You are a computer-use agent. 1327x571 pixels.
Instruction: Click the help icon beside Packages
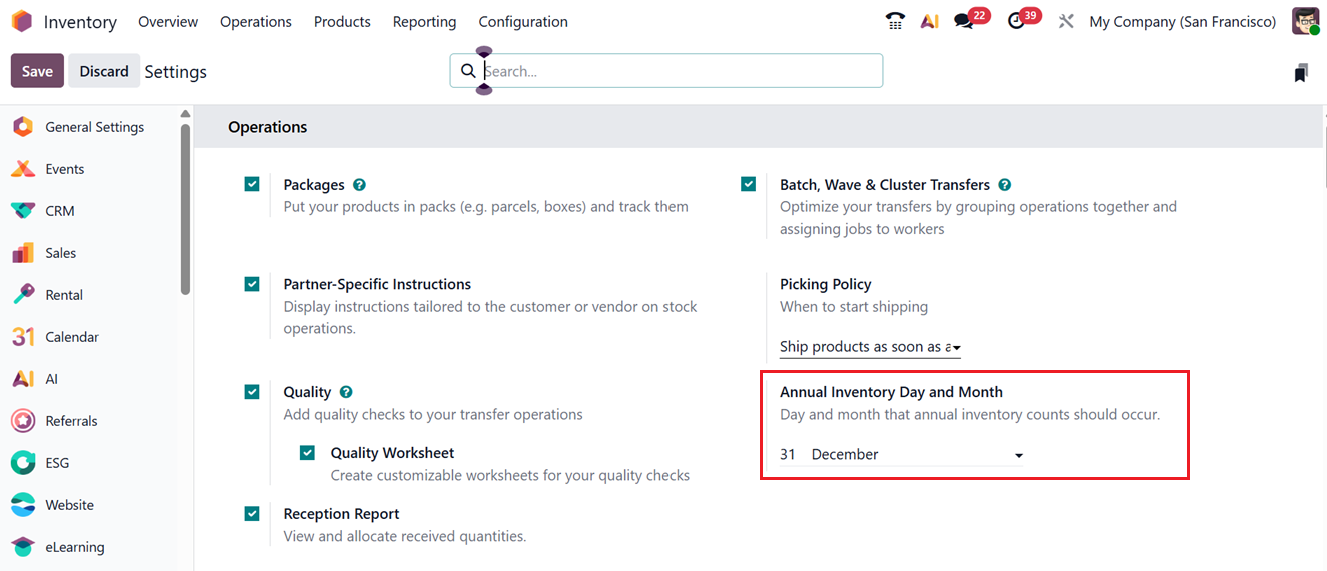pos(359,185)
